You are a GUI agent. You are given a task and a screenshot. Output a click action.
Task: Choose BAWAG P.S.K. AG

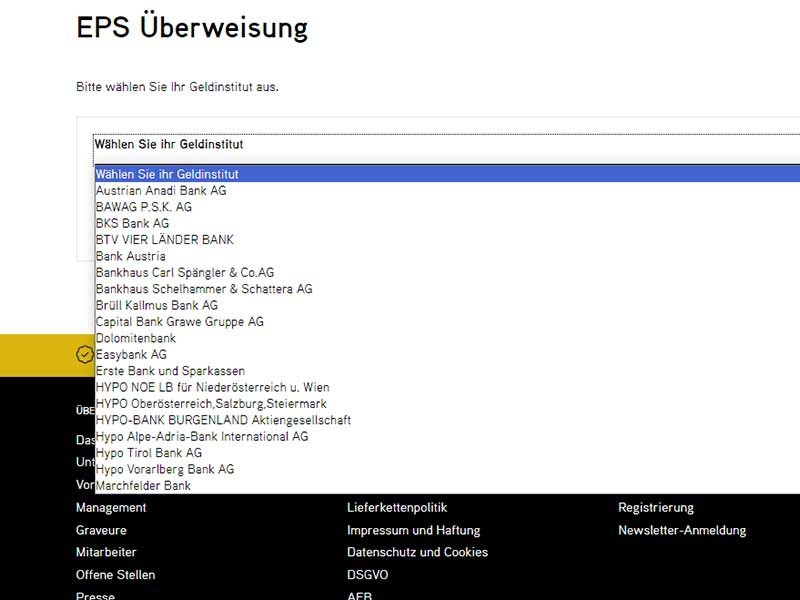(x=447, y=207)
